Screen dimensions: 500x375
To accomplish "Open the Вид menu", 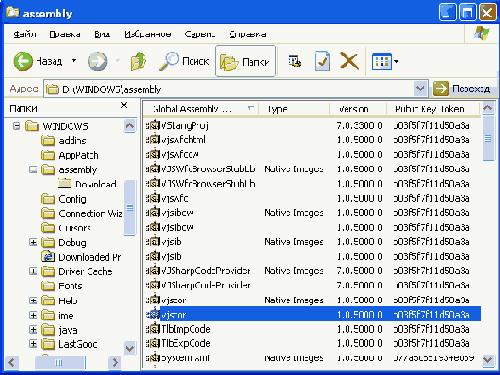I will click(x=102, y=34).
